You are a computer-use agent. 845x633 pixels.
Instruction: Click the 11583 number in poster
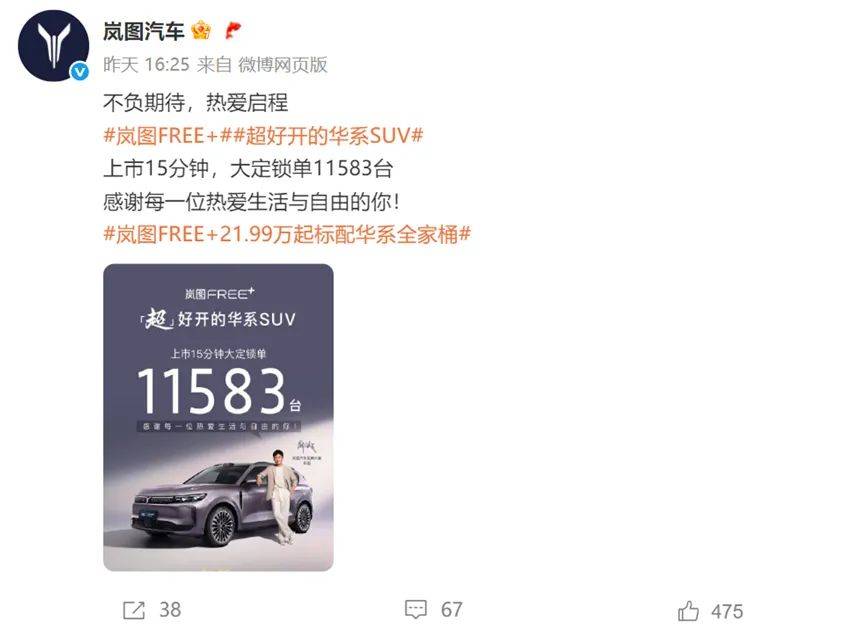pos(212,391)
